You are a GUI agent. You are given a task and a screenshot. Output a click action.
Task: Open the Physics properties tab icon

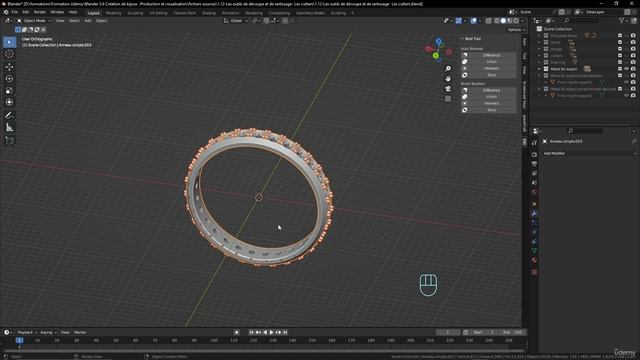(534, 232)
